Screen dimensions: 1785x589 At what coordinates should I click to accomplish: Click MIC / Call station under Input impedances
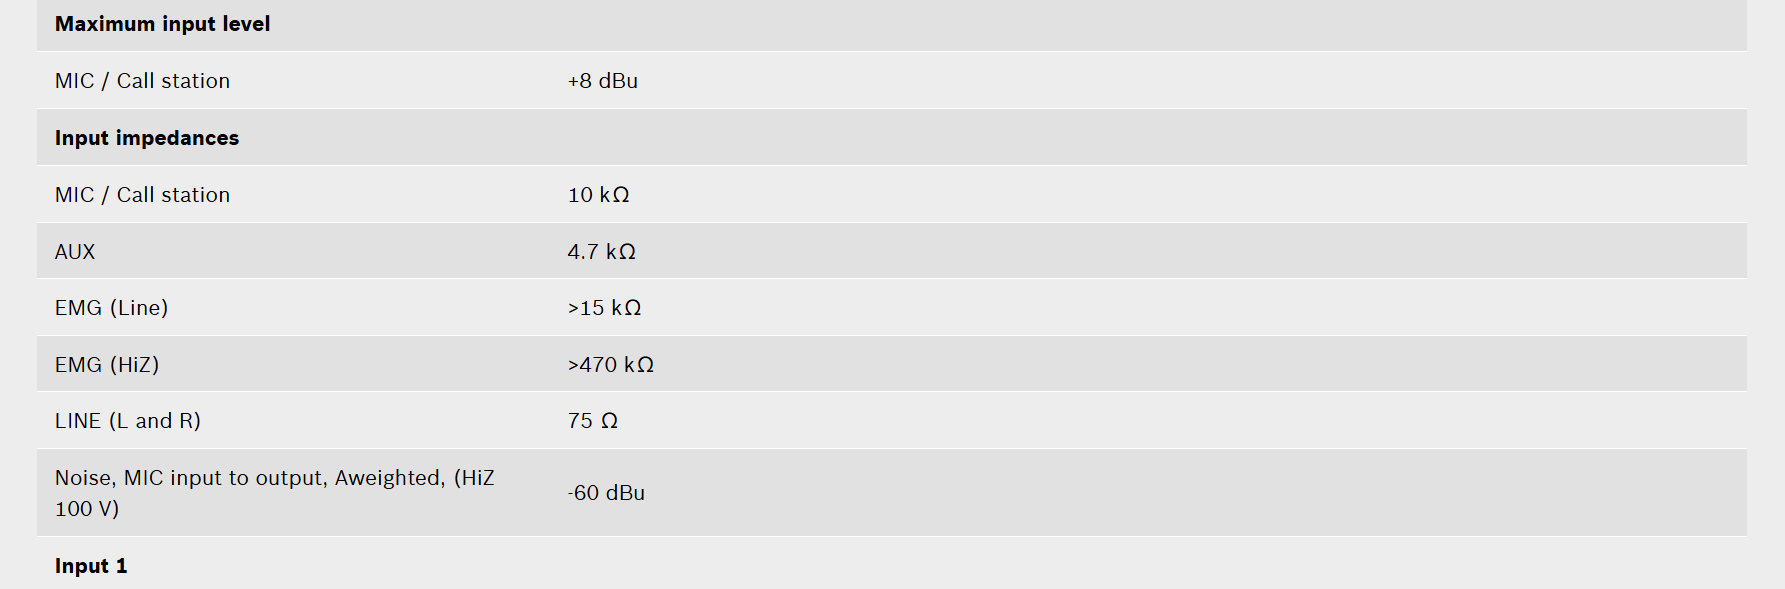(142, 195)
